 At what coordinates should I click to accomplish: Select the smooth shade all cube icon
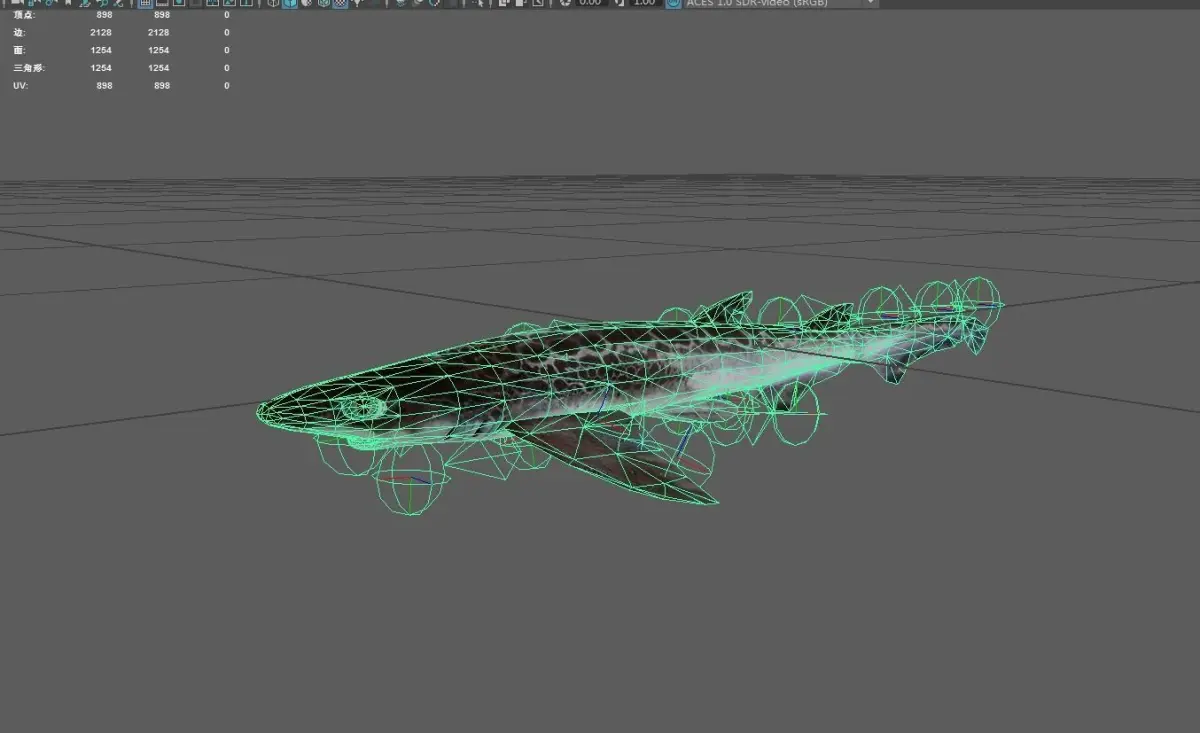[290, 4]
